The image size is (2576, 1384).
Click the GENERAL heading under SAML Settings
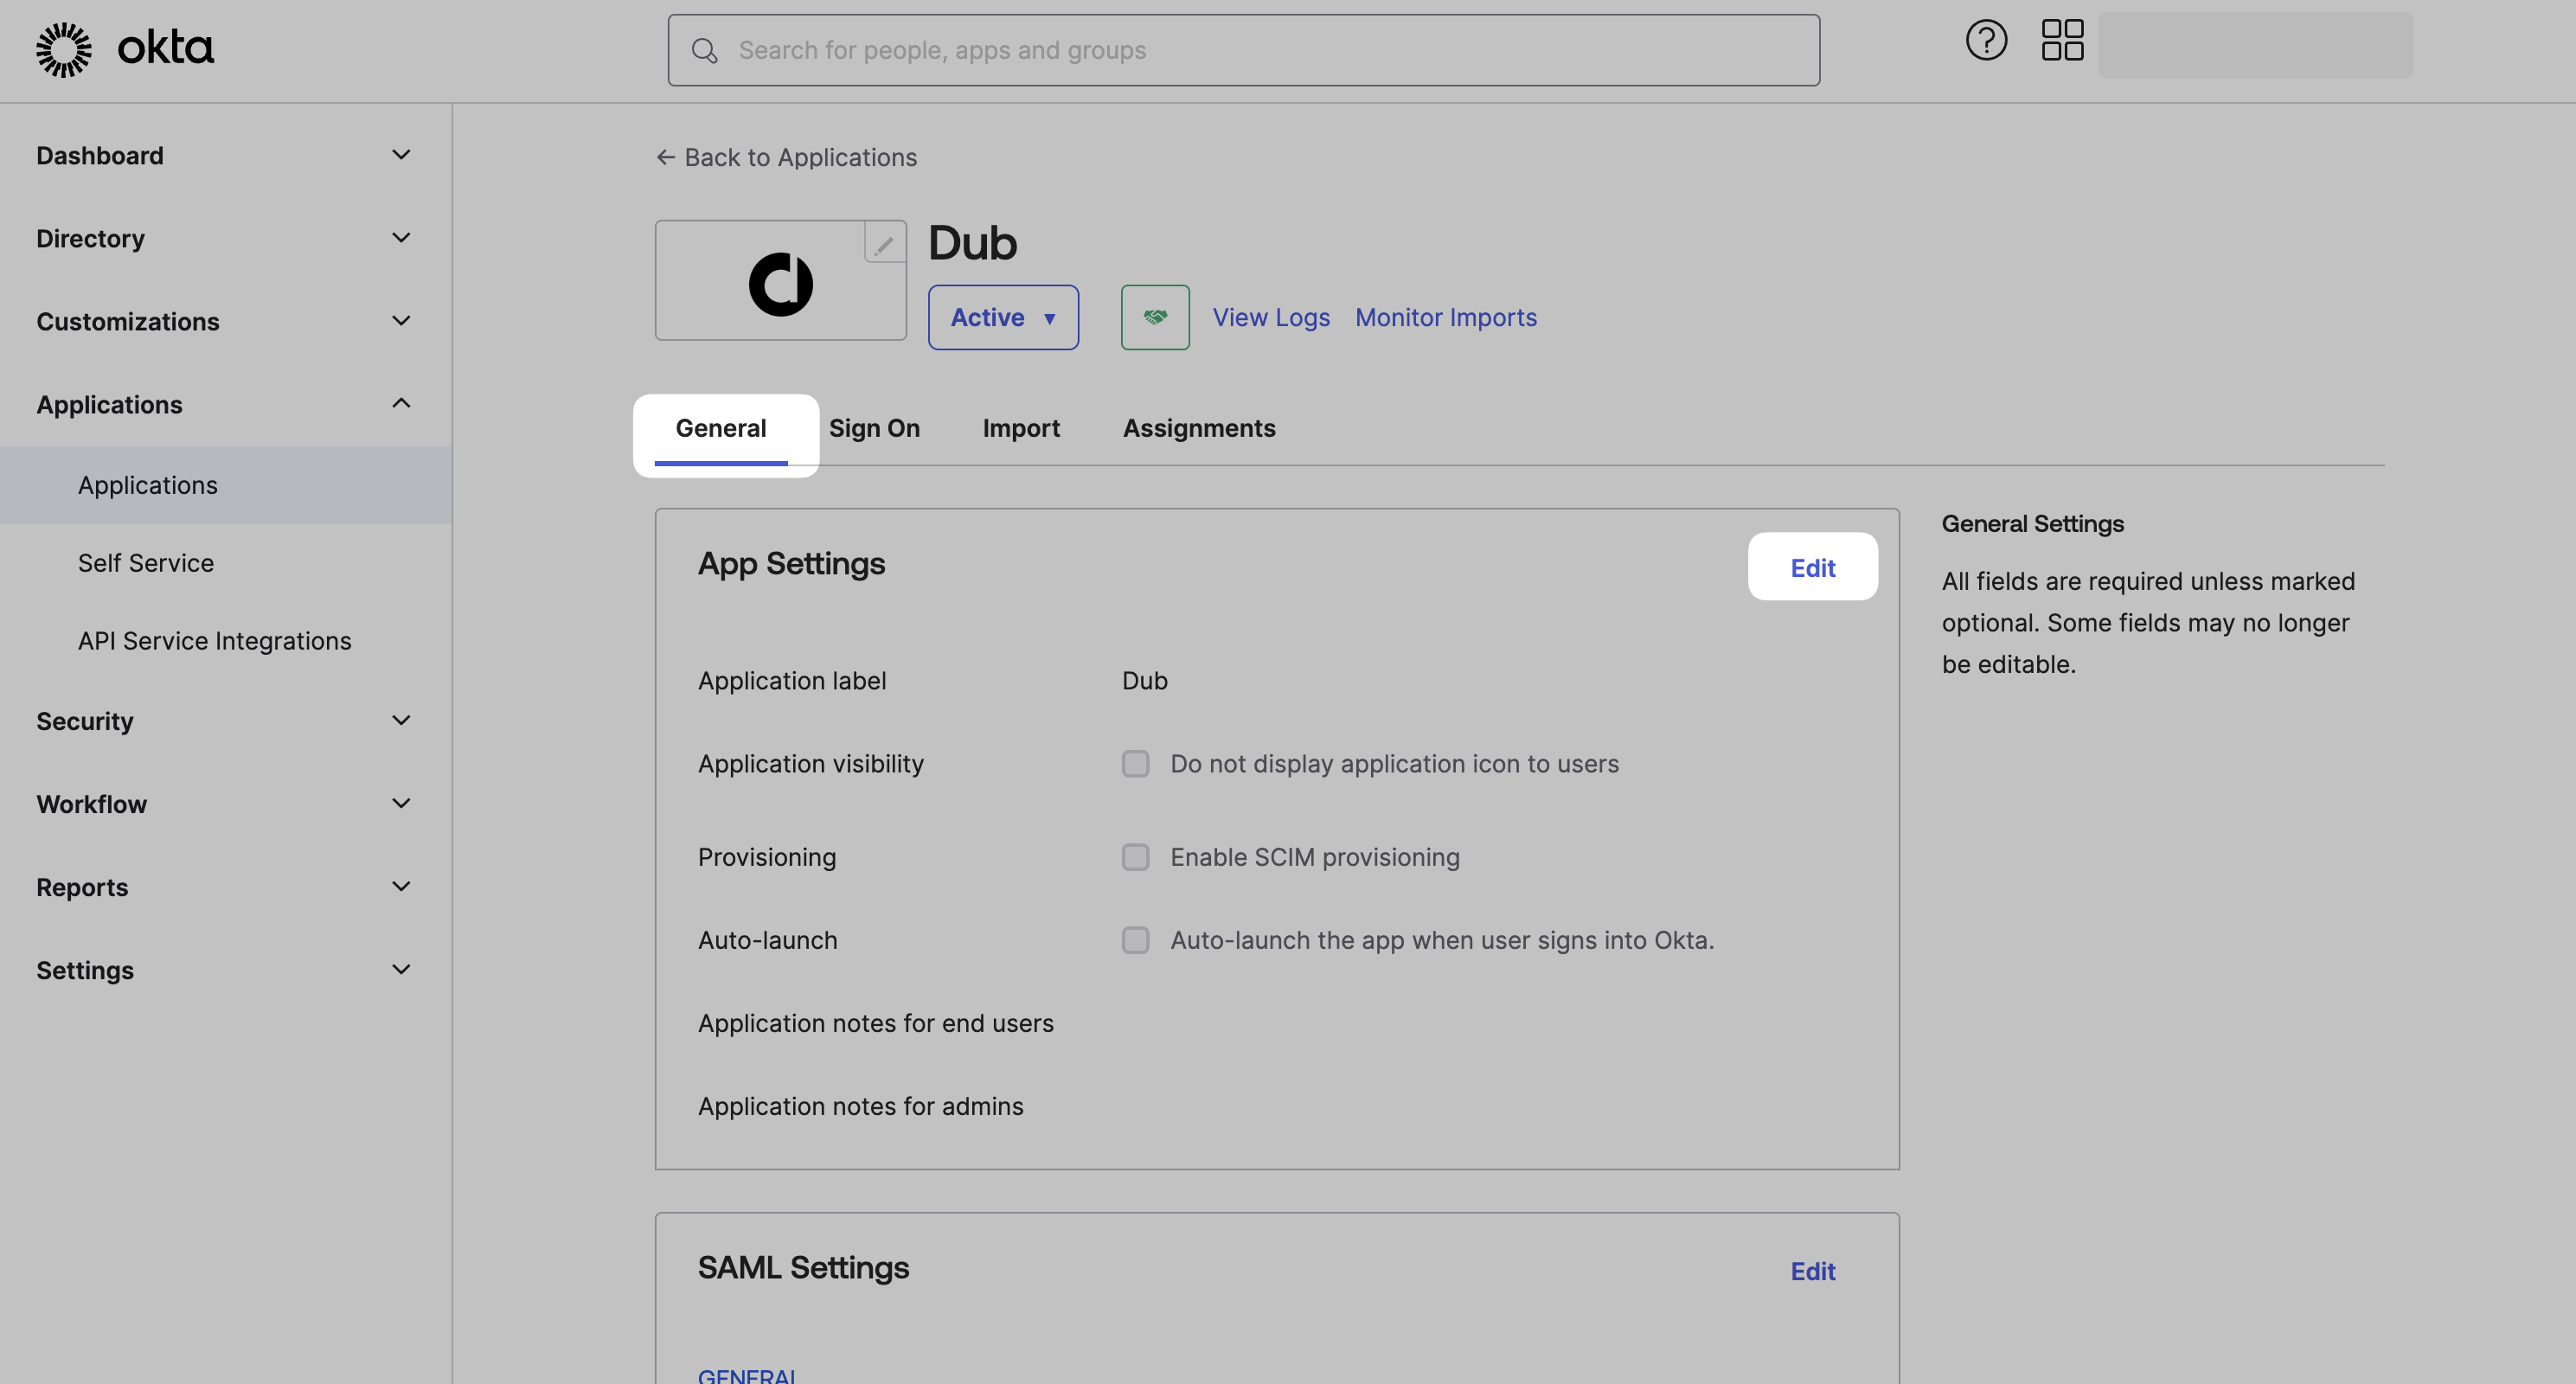747,1375
